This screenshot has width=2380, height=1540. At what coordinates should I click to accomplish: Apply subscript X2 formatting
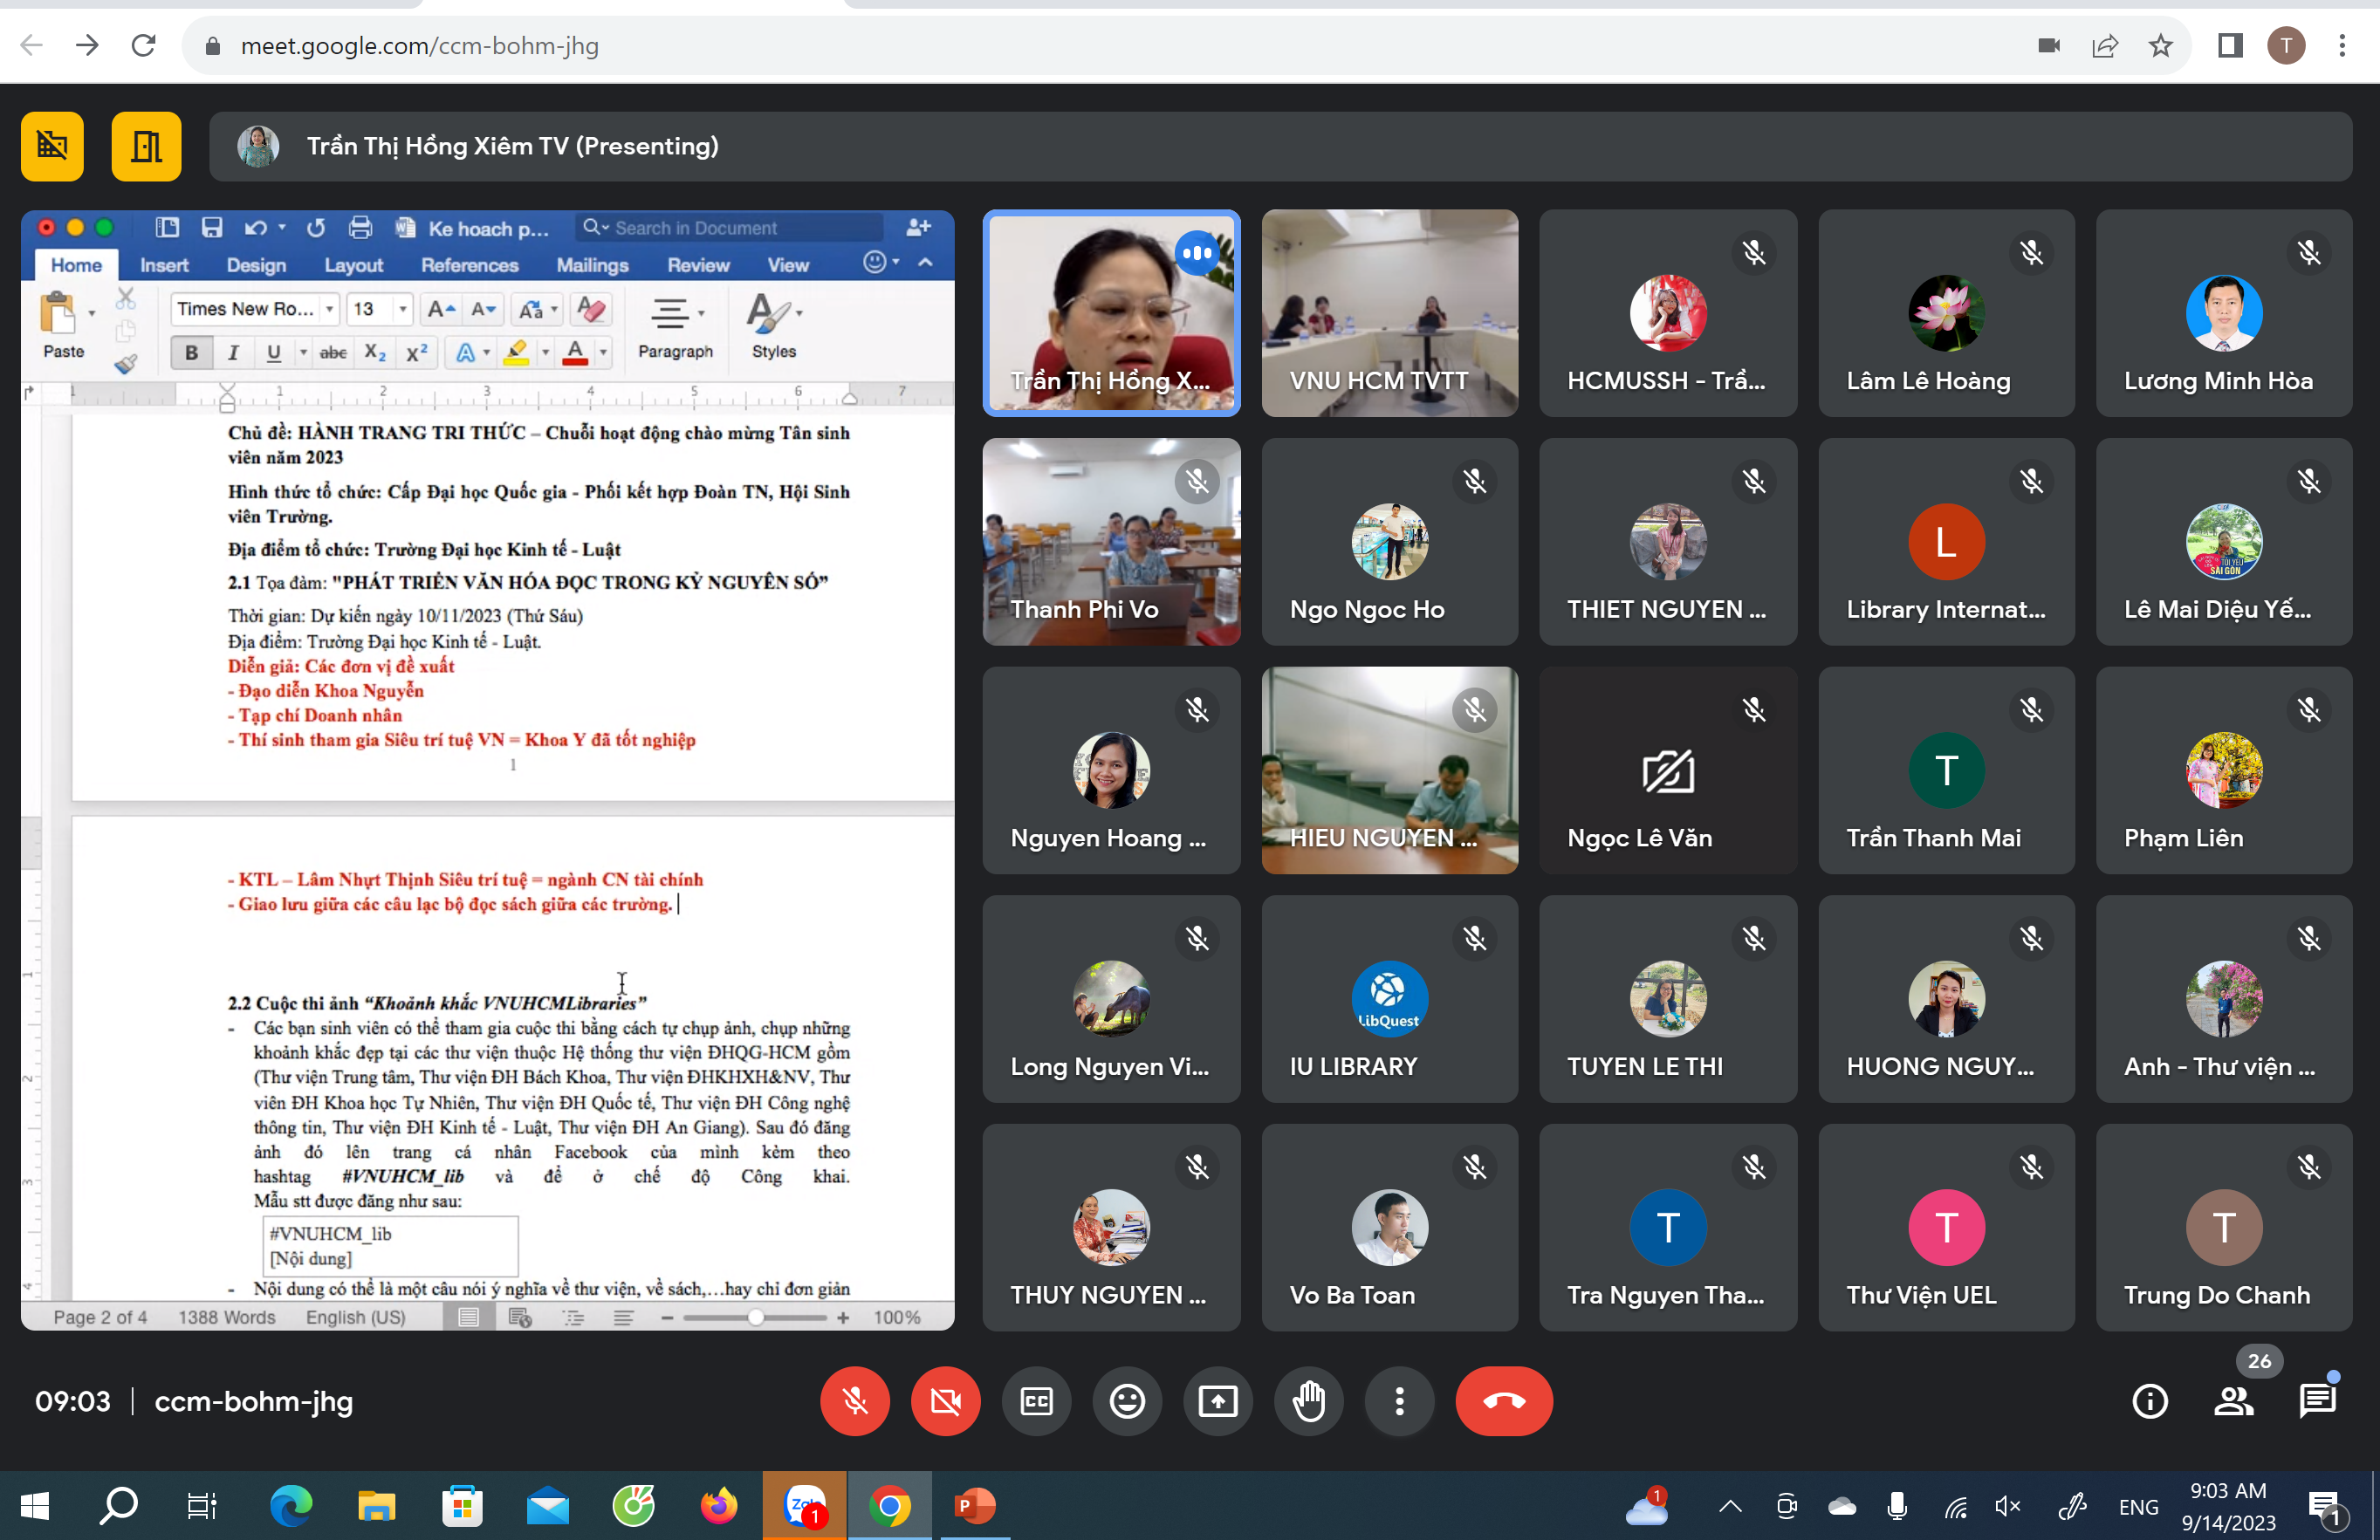[375, 352]
